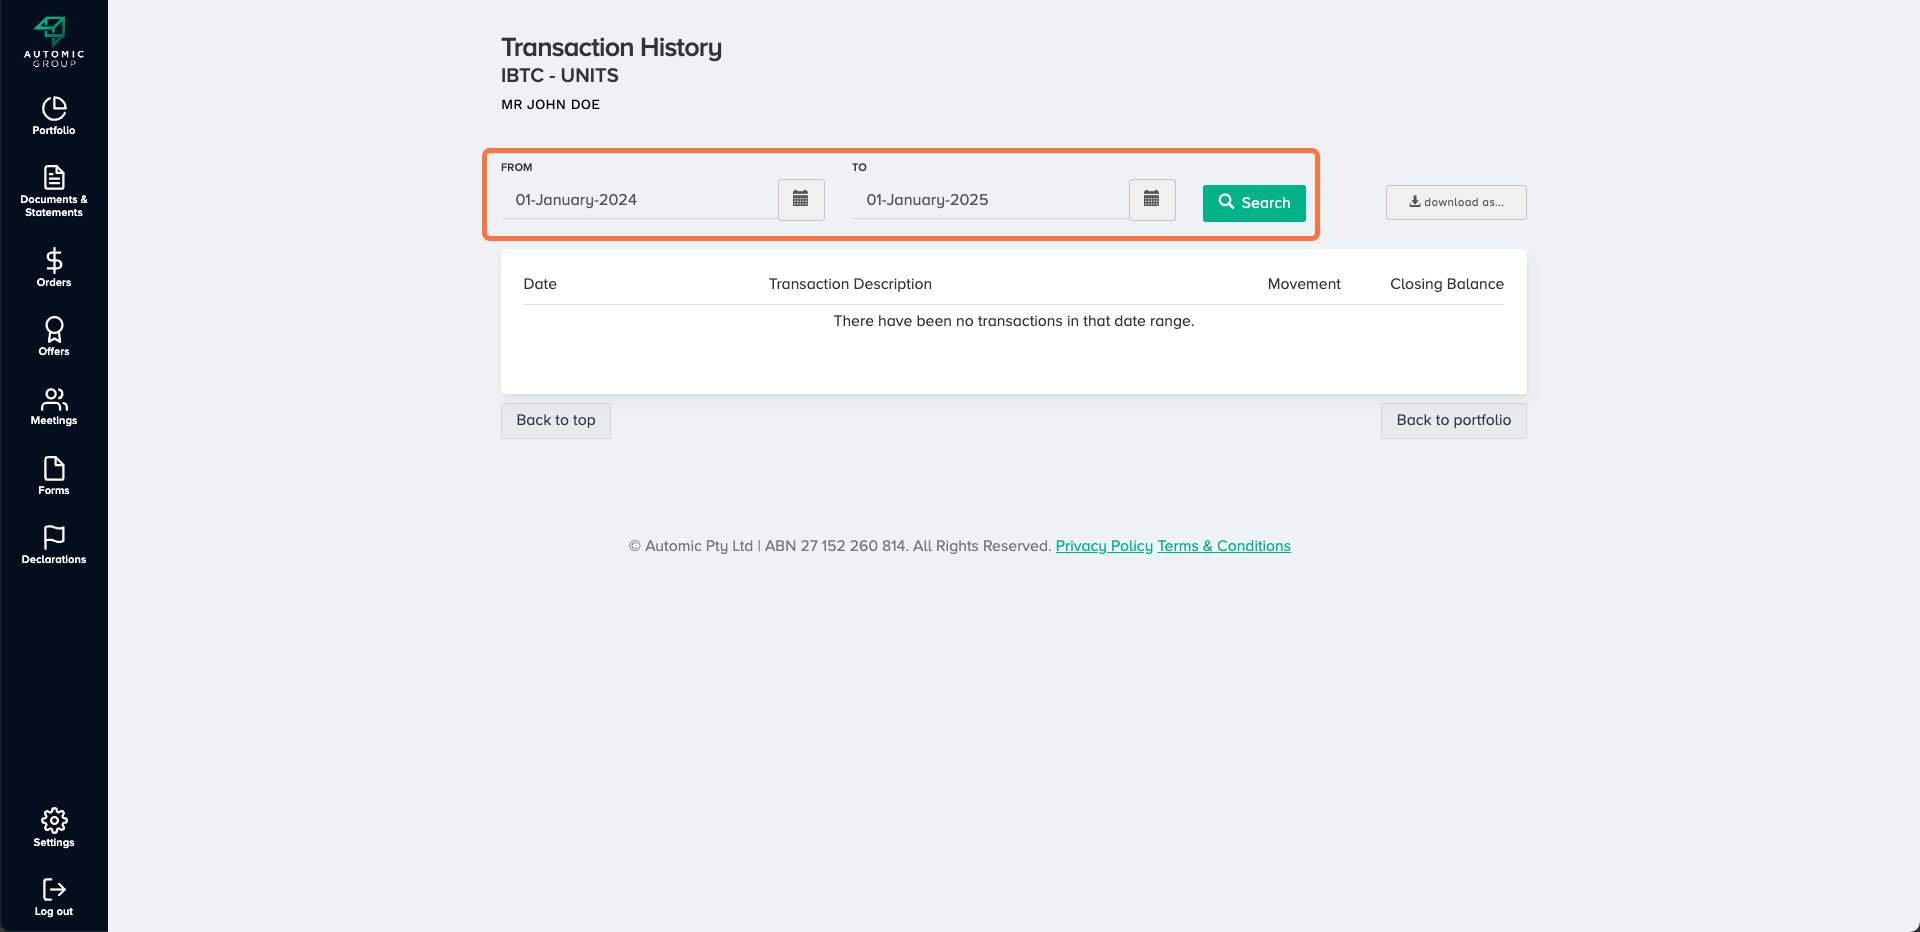The width and height of the screenshot is (1920, 932).
Task: Open account Settings
Action: coord(54,828)
